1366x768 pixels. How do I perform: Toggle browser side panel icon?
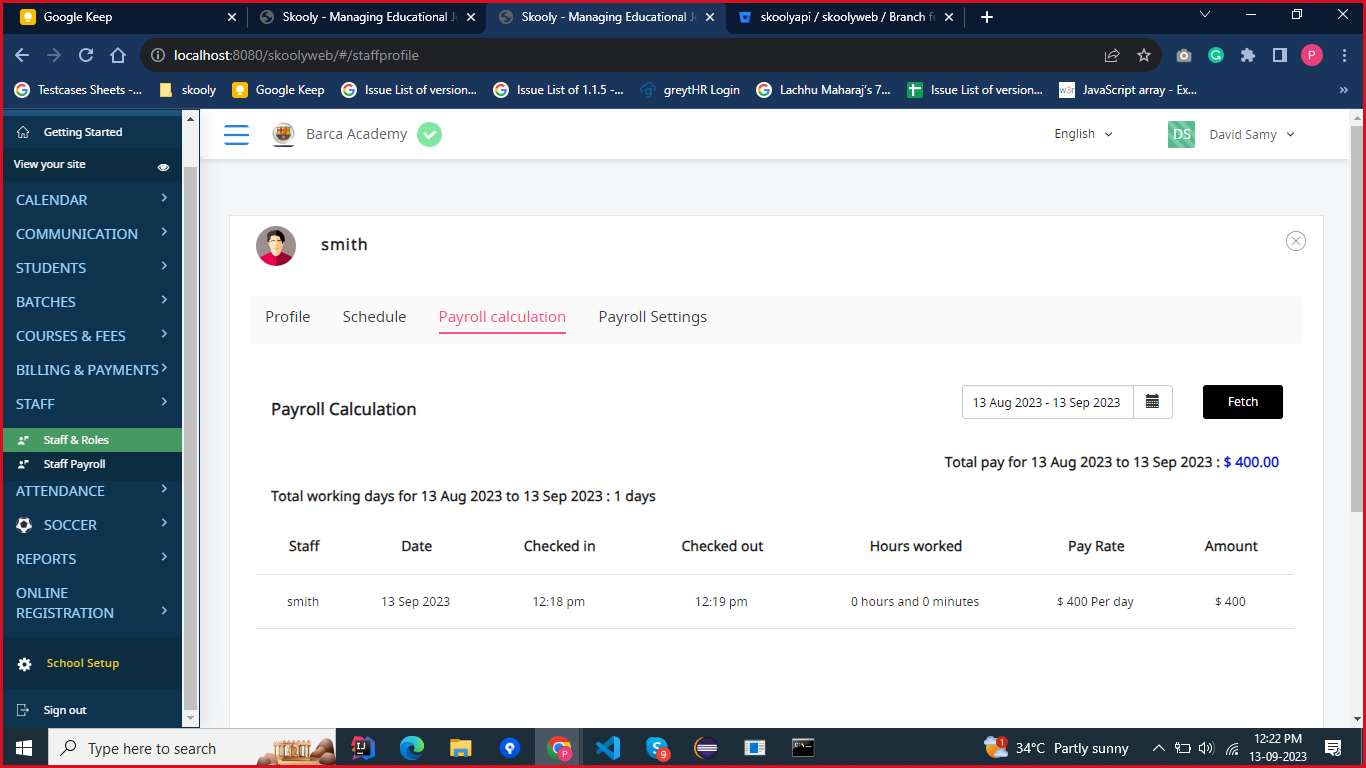pos(1279,56)
